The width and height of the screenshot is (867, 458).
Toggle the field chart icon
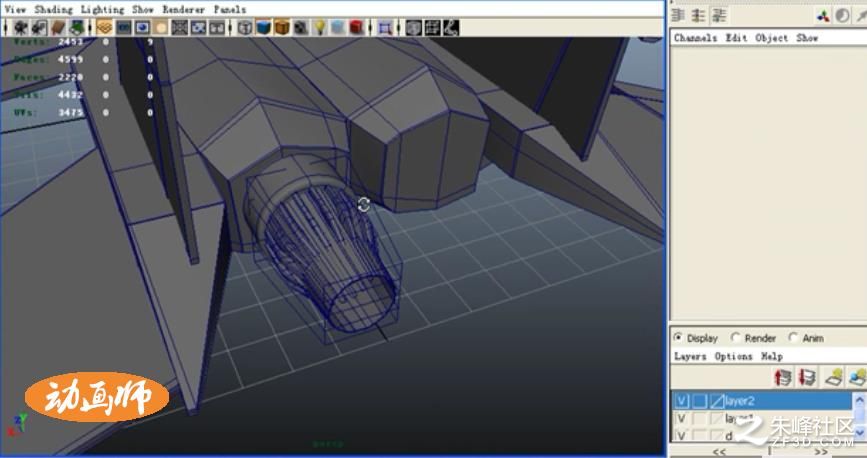(x=179, y=27)
